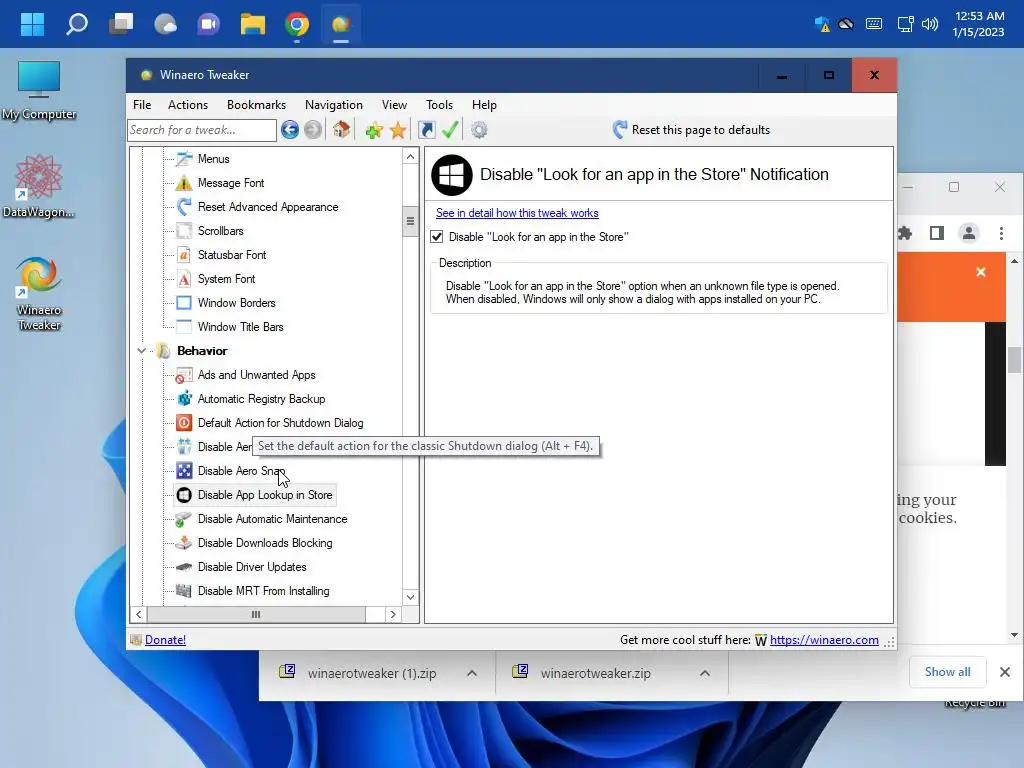Click the red Default Action for Shutdown icon
Viewport: 1024px width, 768px height.
point(184,423)
